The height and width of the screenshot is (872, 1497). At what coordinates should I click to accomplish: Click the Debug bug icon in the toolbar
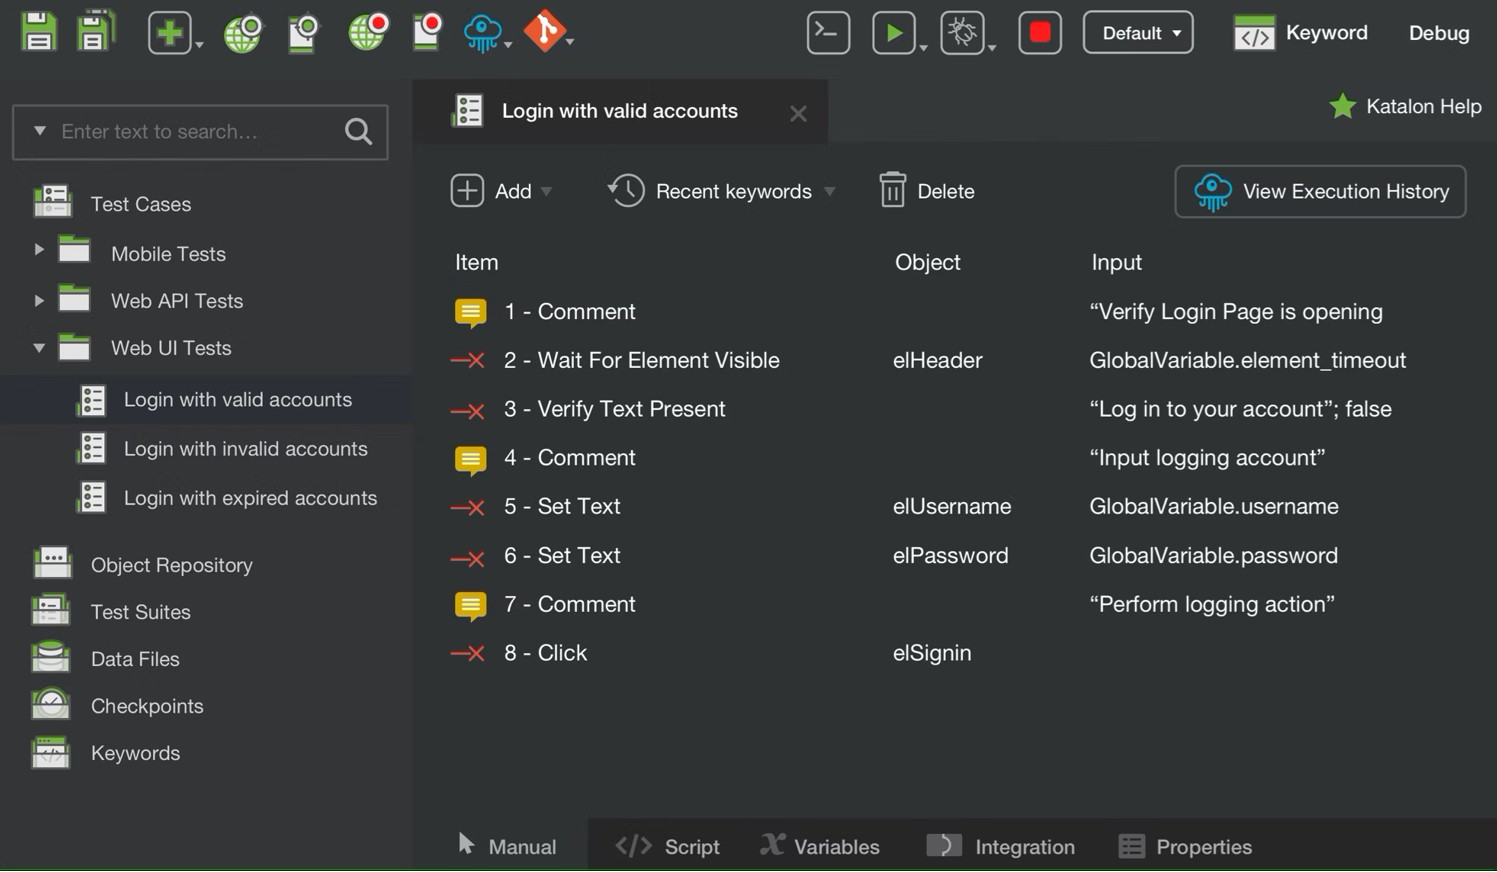click(963, 33)
